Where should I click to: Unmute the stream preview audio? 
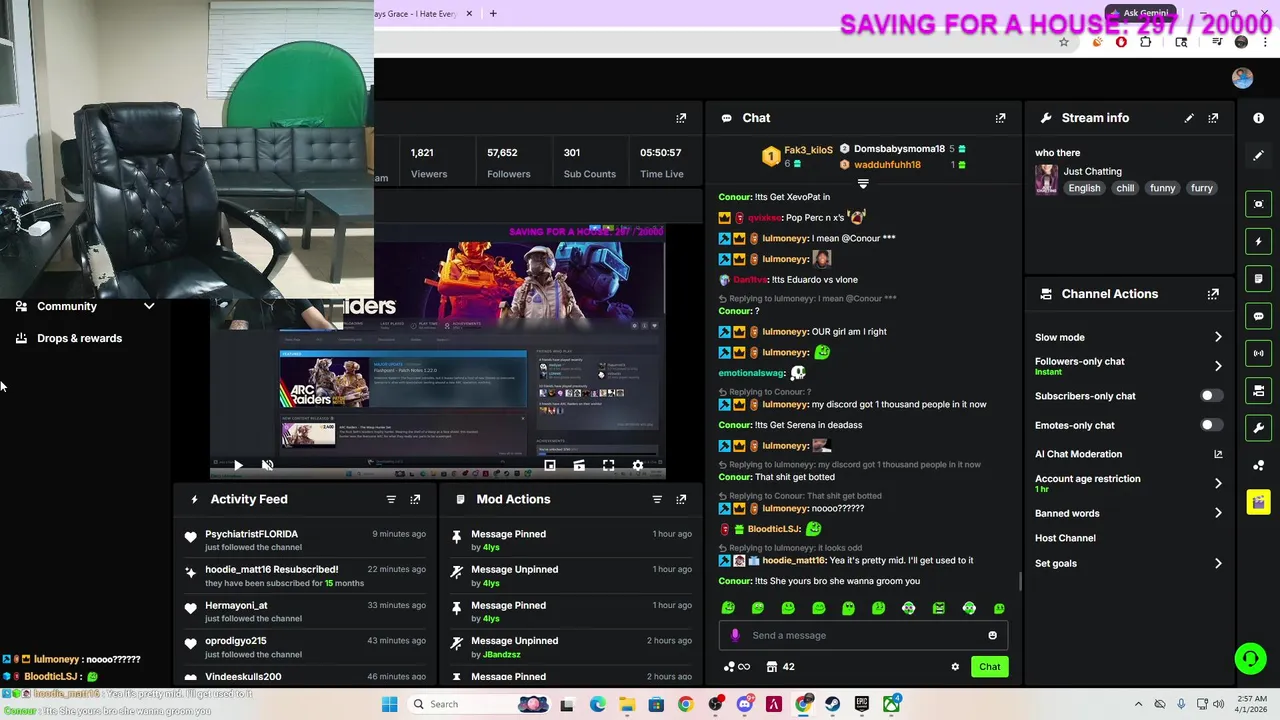[267, 465]
